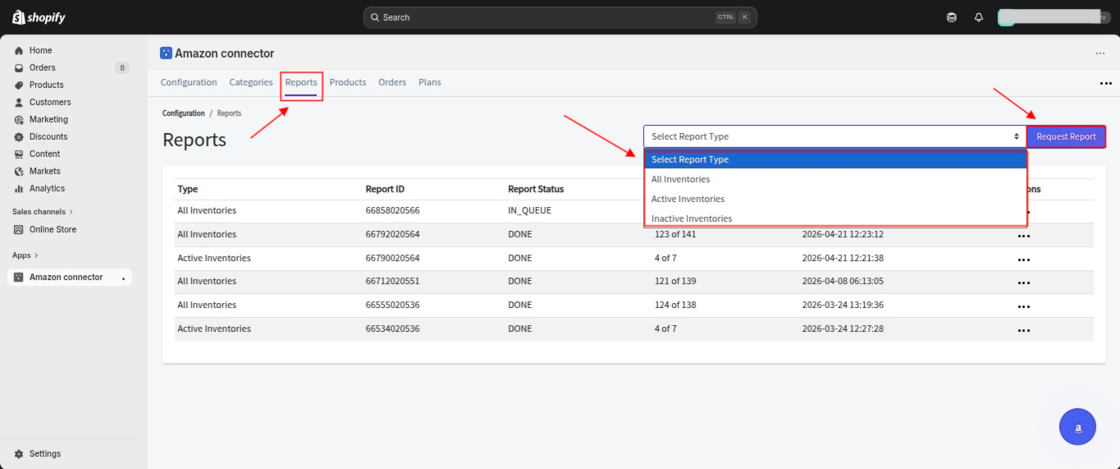Screen dimensions: 1120x469
Task: Open Orders in the left sidebar
Action: [x=42, y=68]
